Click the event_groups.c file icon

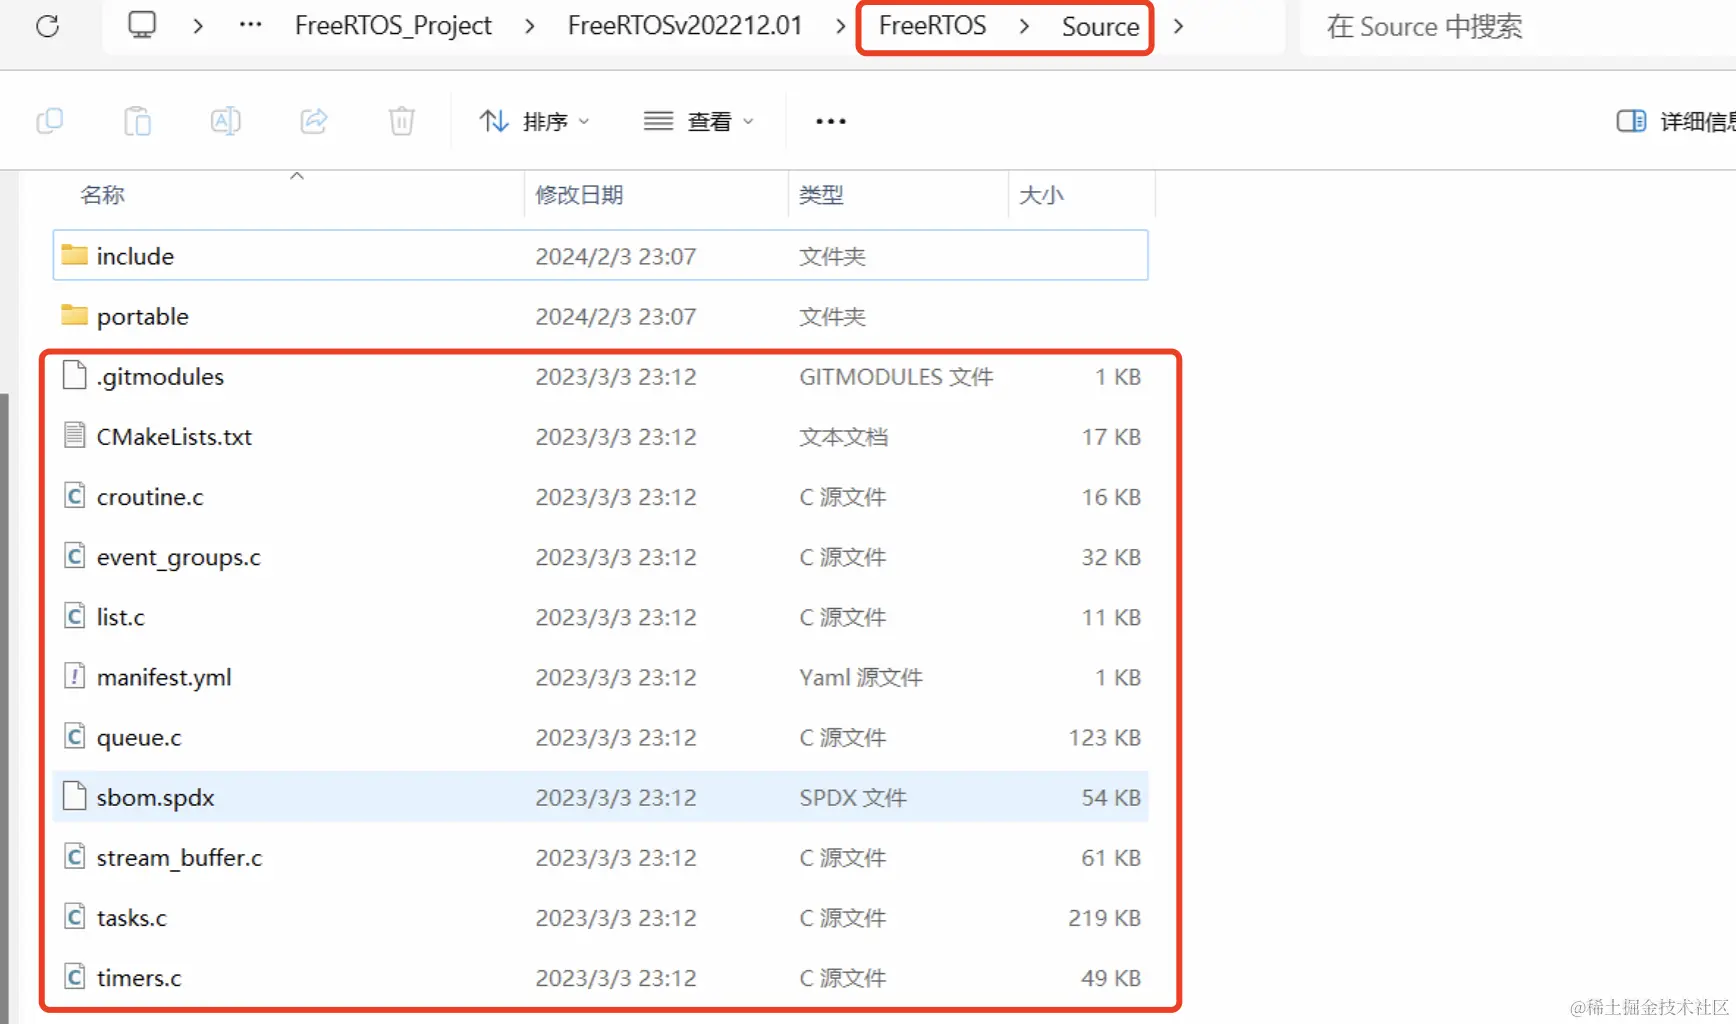coord(74,555)
